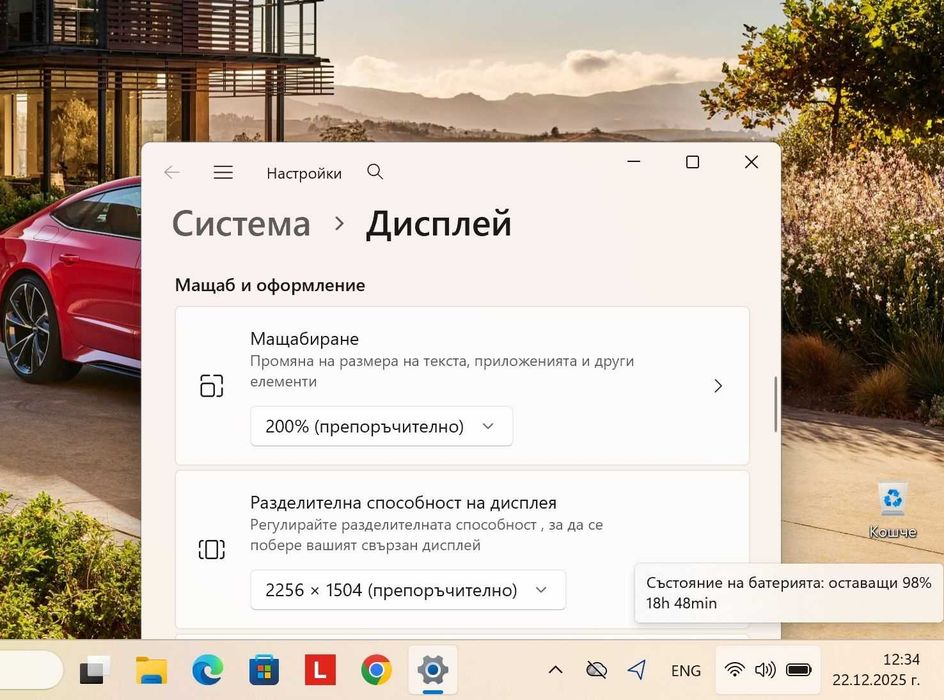
Task: Launch Microsoft Edge from the taskbar
Action: coord(207,670)
